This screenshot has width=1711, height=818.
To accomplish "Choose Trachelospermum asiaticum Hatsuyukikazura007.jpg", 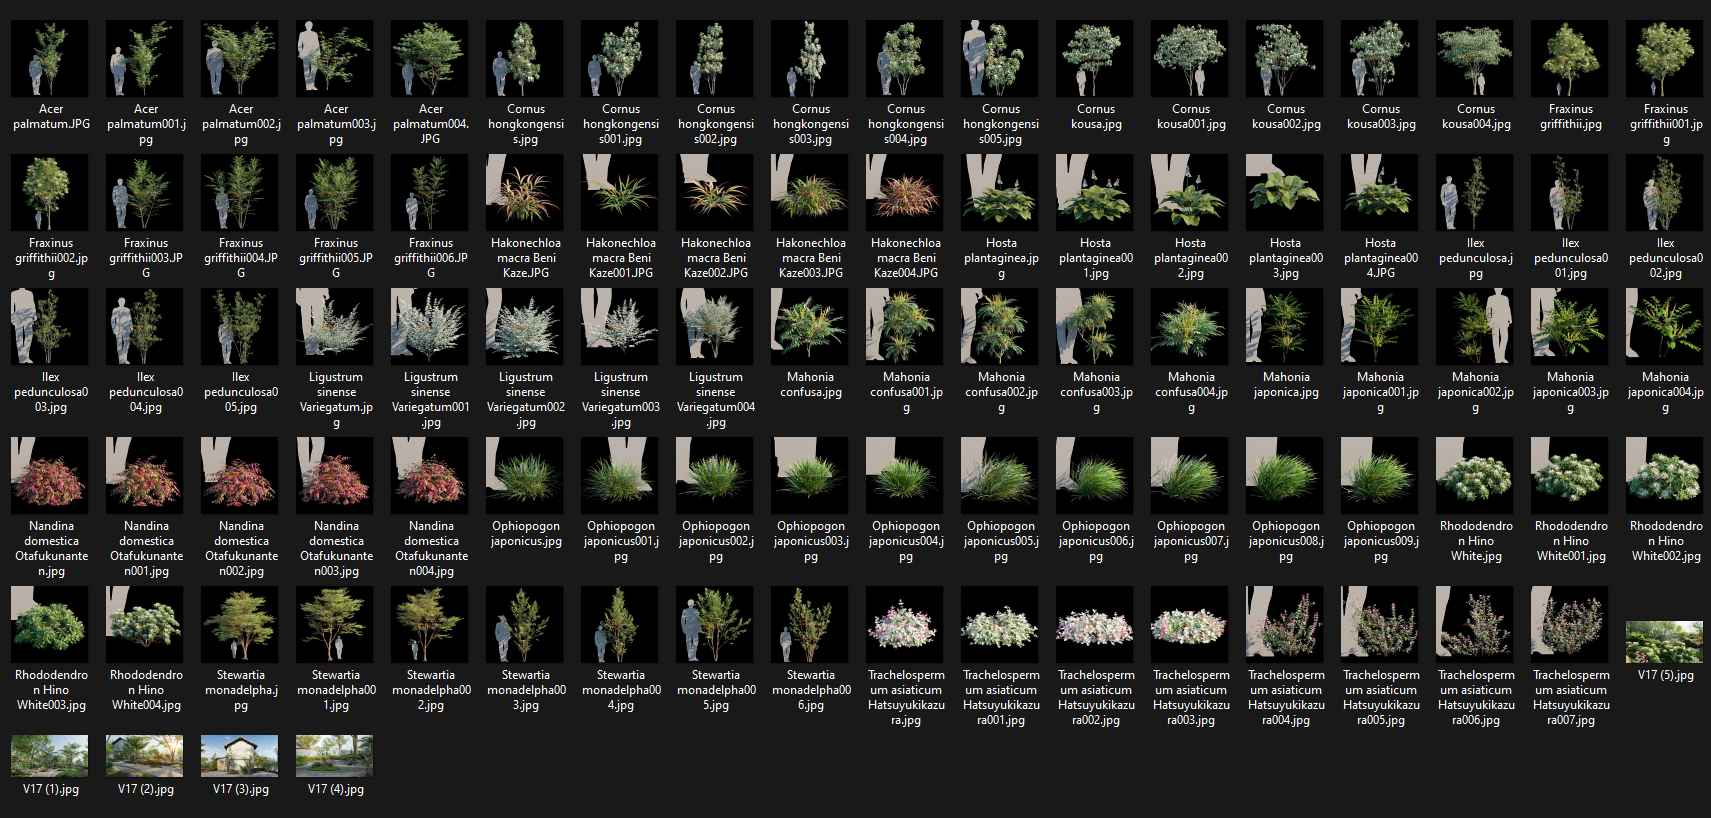I will coord(1570,625).
